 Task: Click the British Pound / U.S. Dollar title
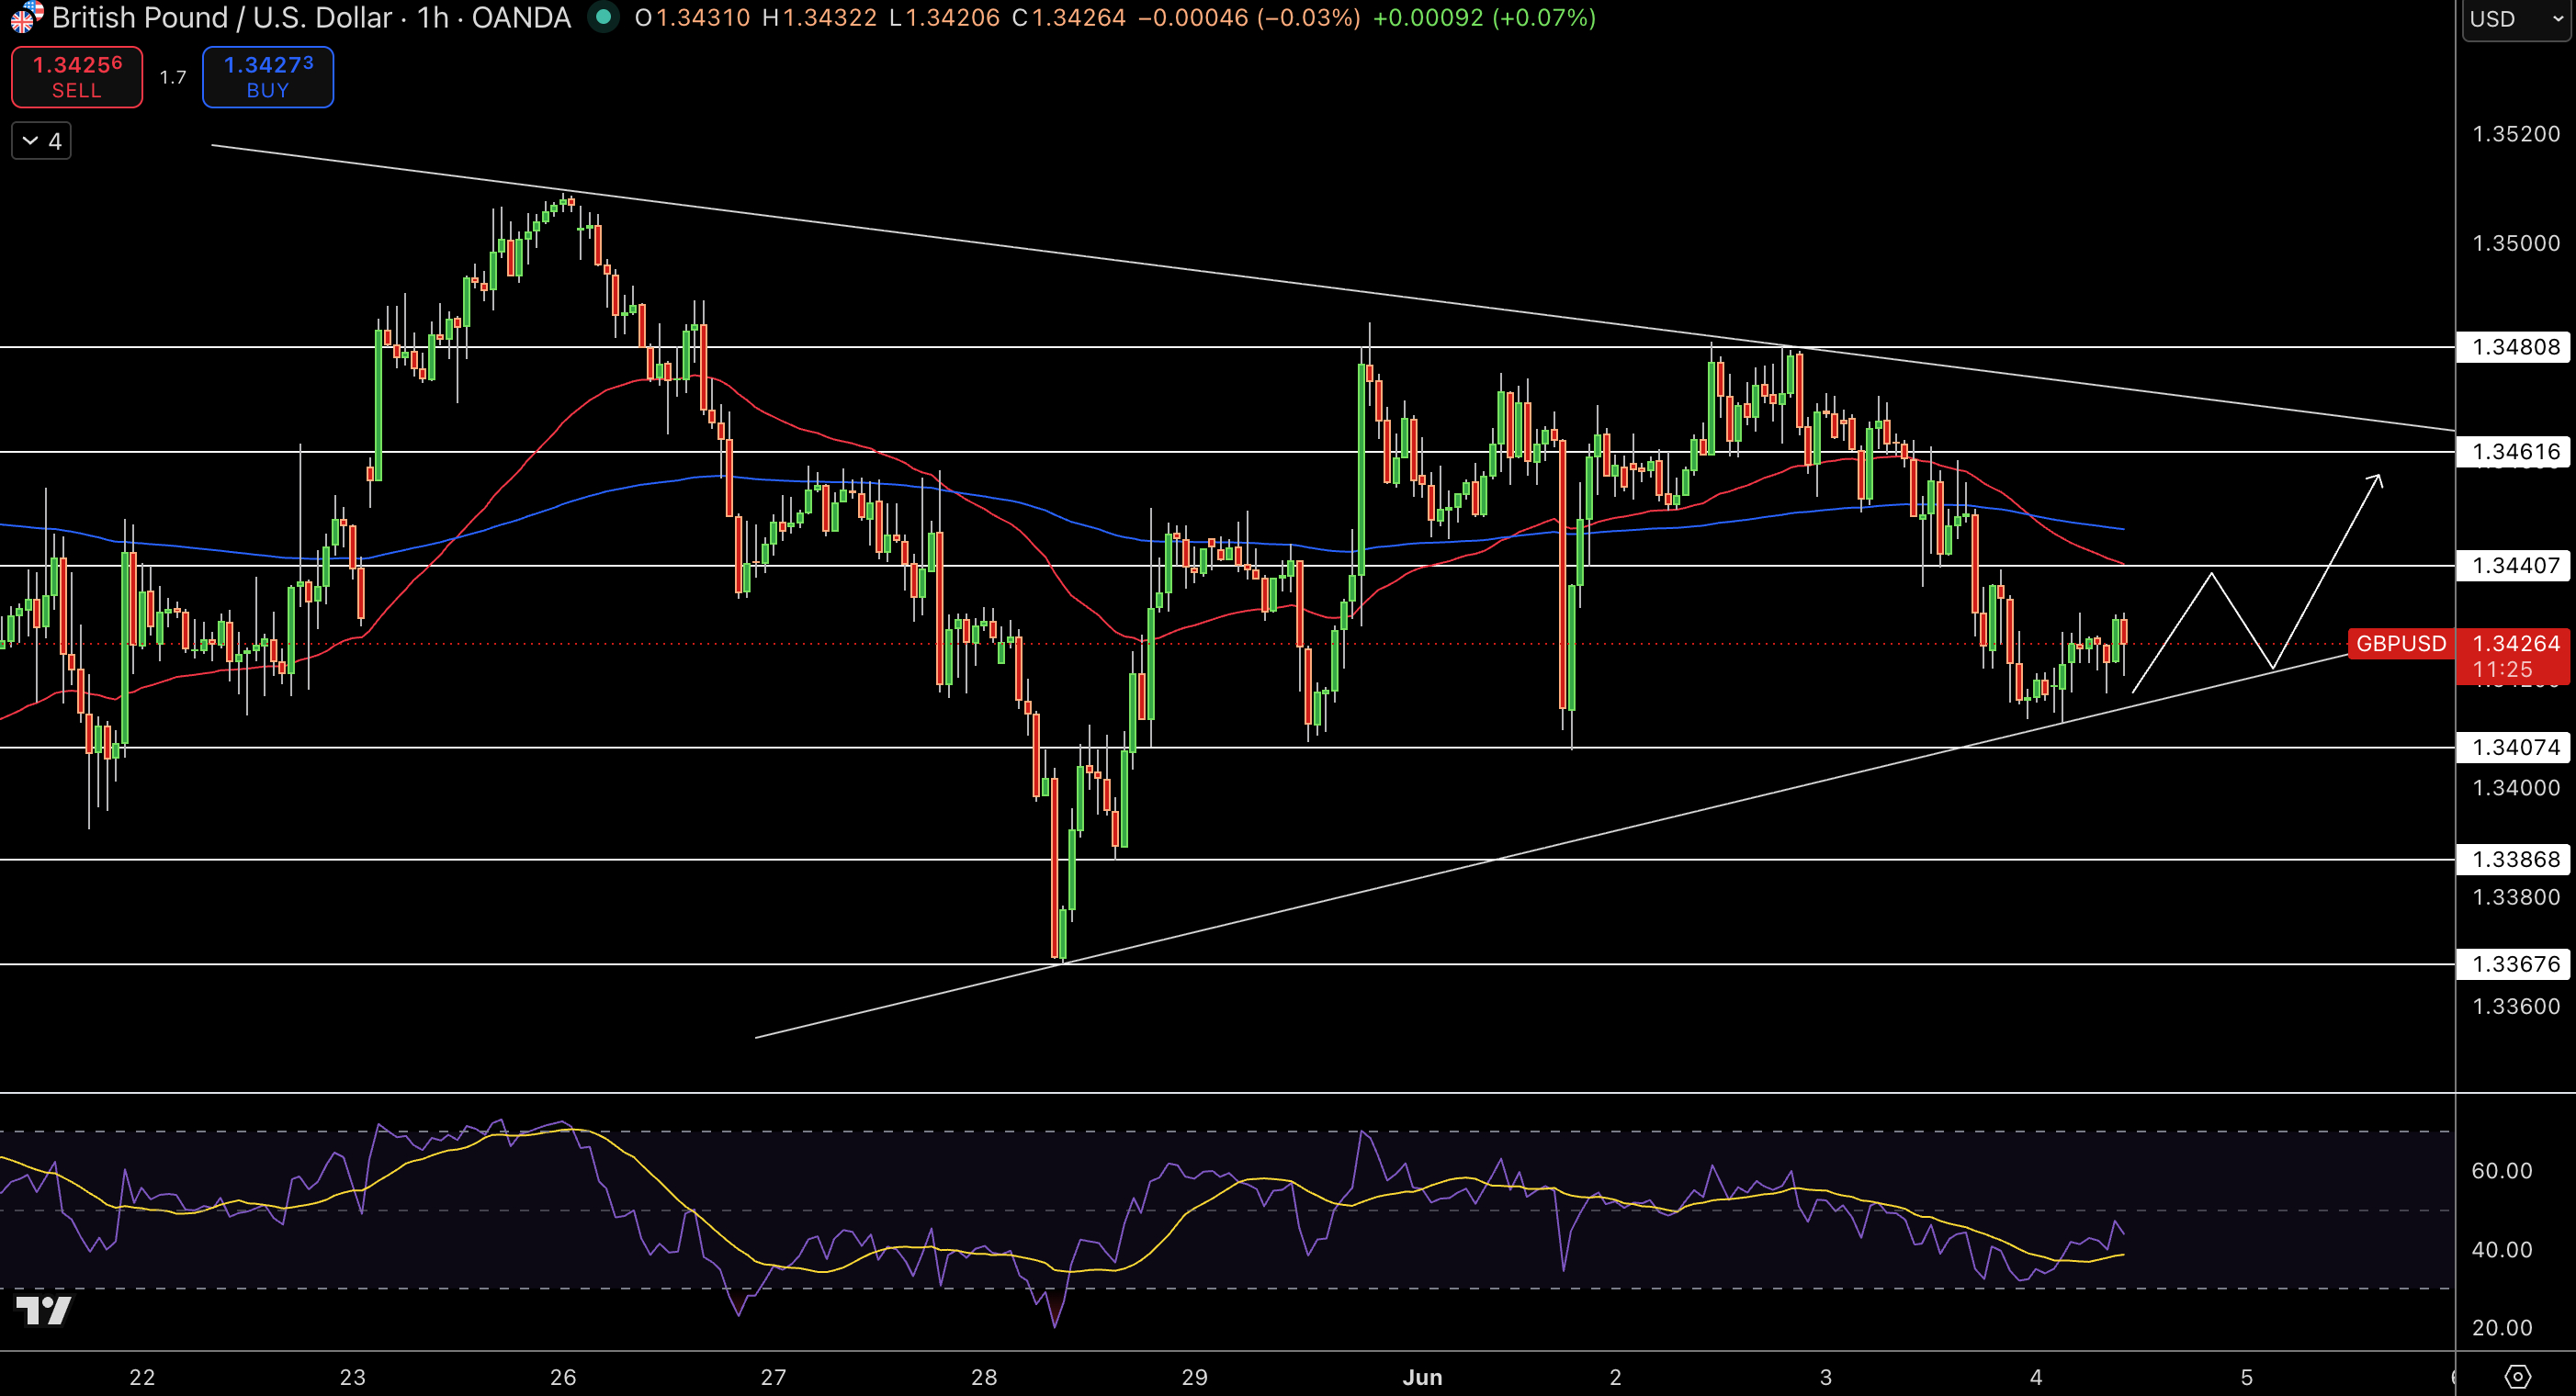pyautogui.click(x=221, y=17)
